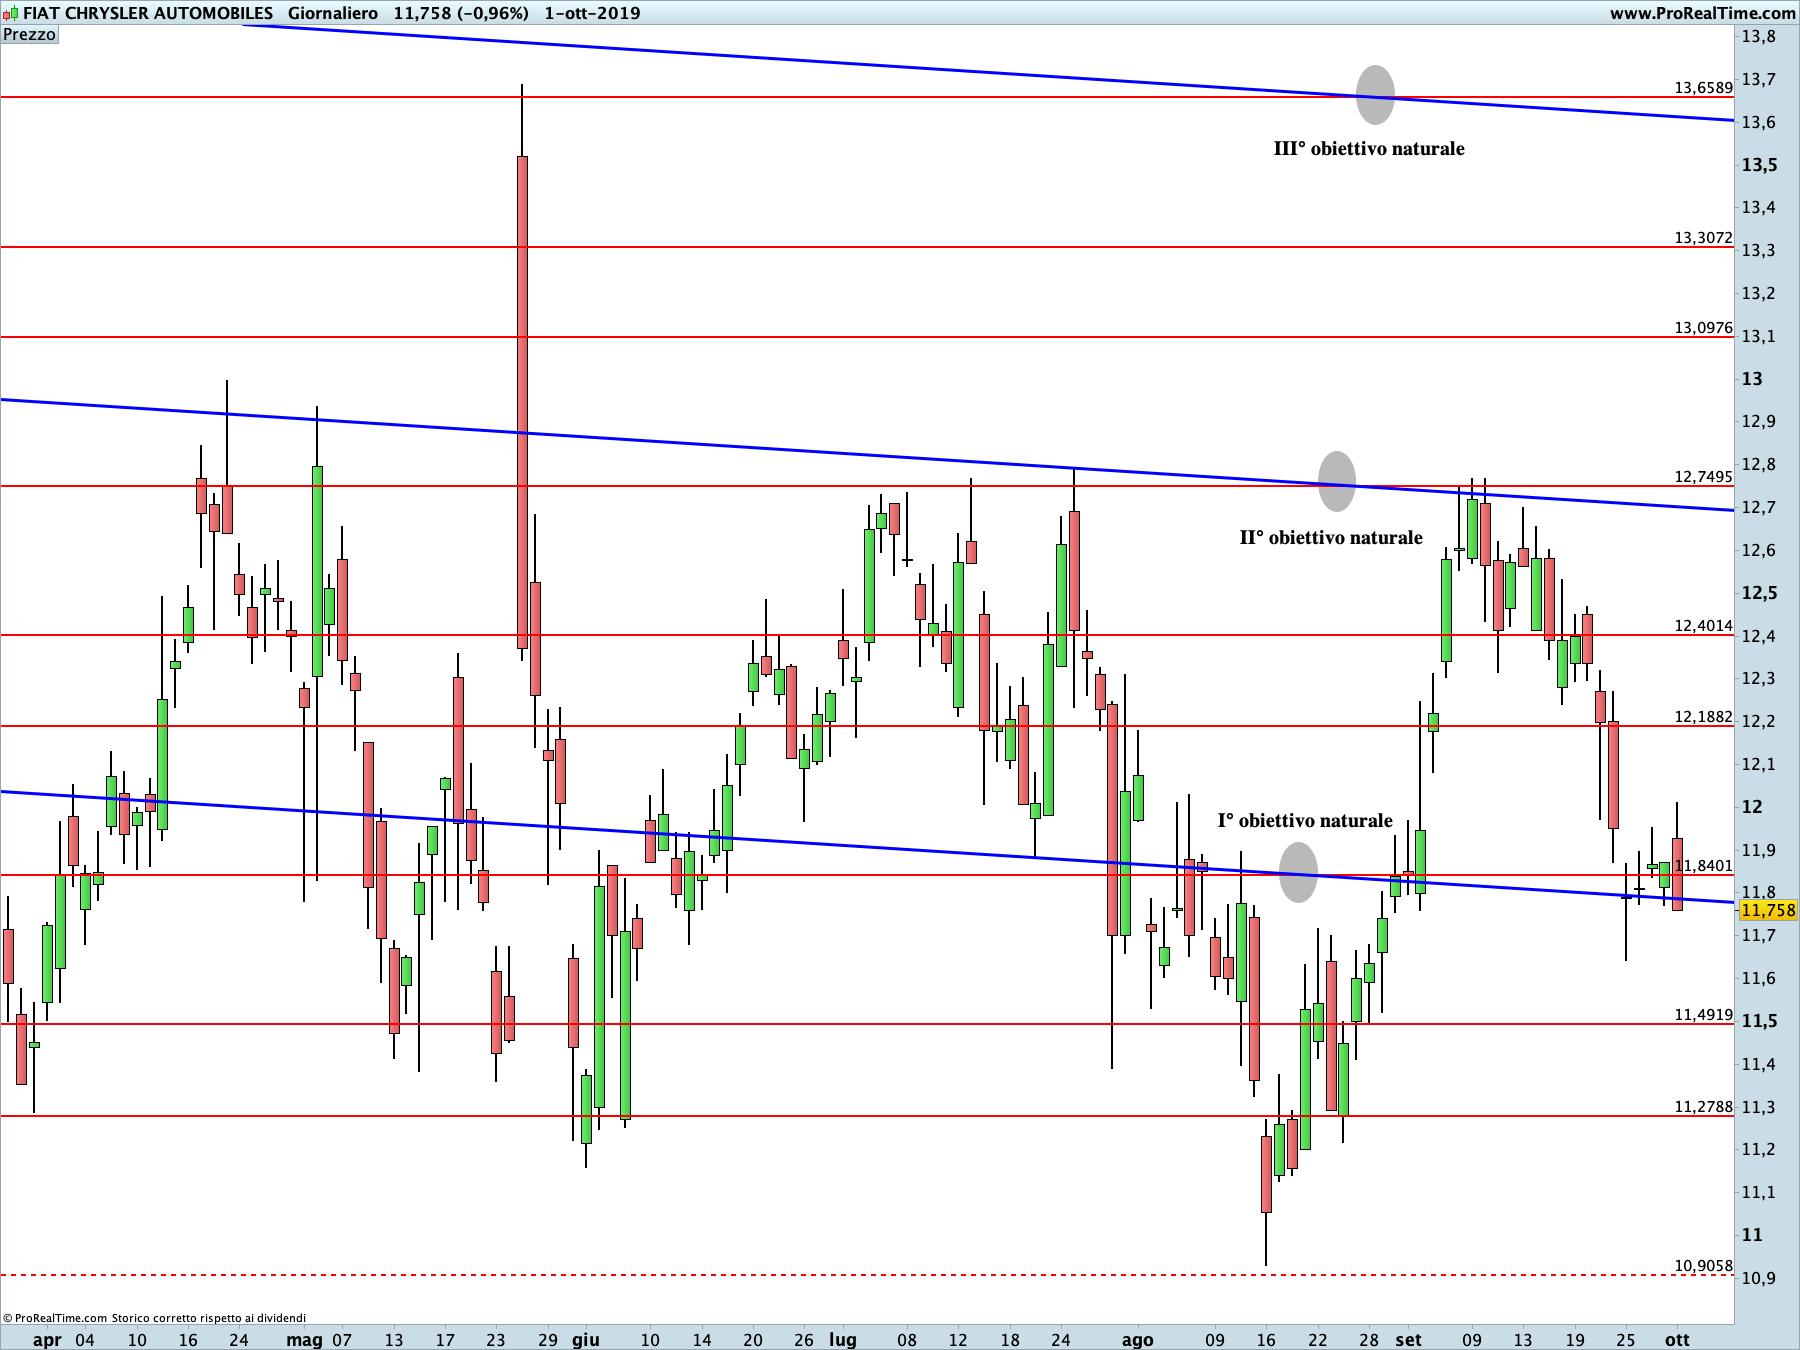Click the 10,9058 dashed level label

[x=1704, y=1265]
